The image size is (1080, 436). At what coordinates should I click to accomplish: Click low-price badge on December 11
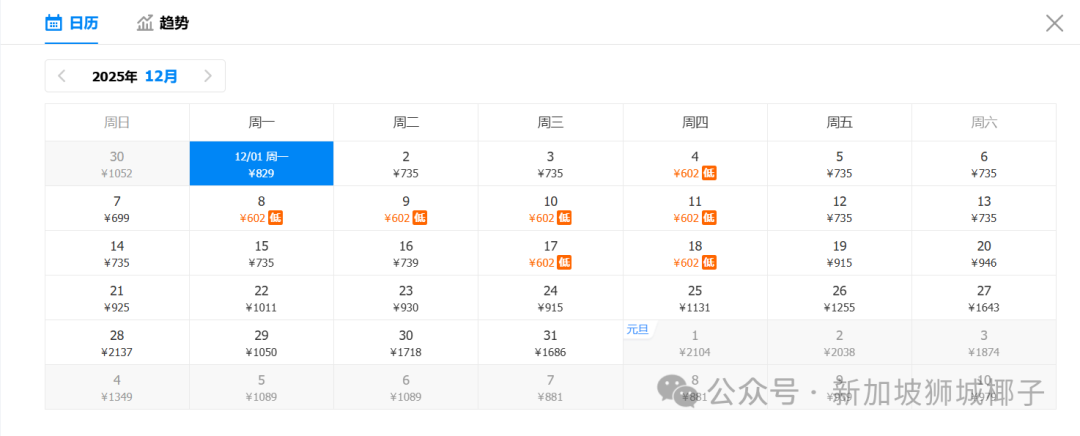click(x=709, y=218)
